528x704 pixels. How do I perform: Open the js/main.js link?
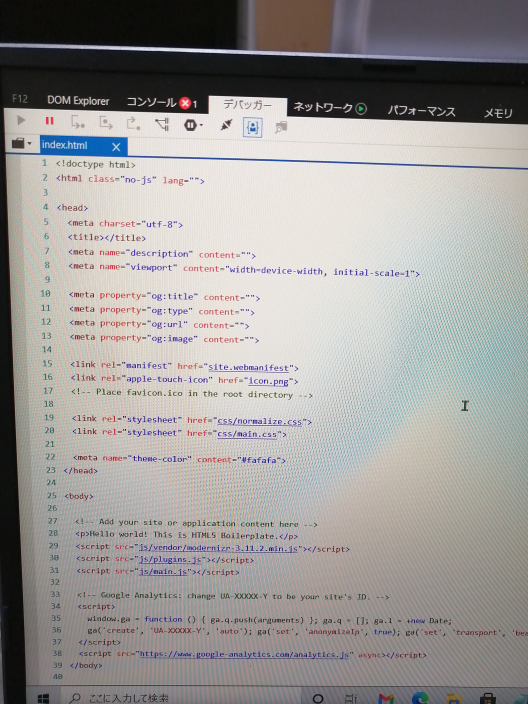(163, 572)
